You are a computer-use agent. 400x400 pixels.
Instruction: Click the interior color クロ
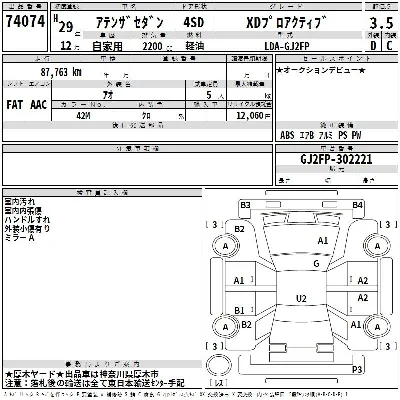(x=146, y=115)
